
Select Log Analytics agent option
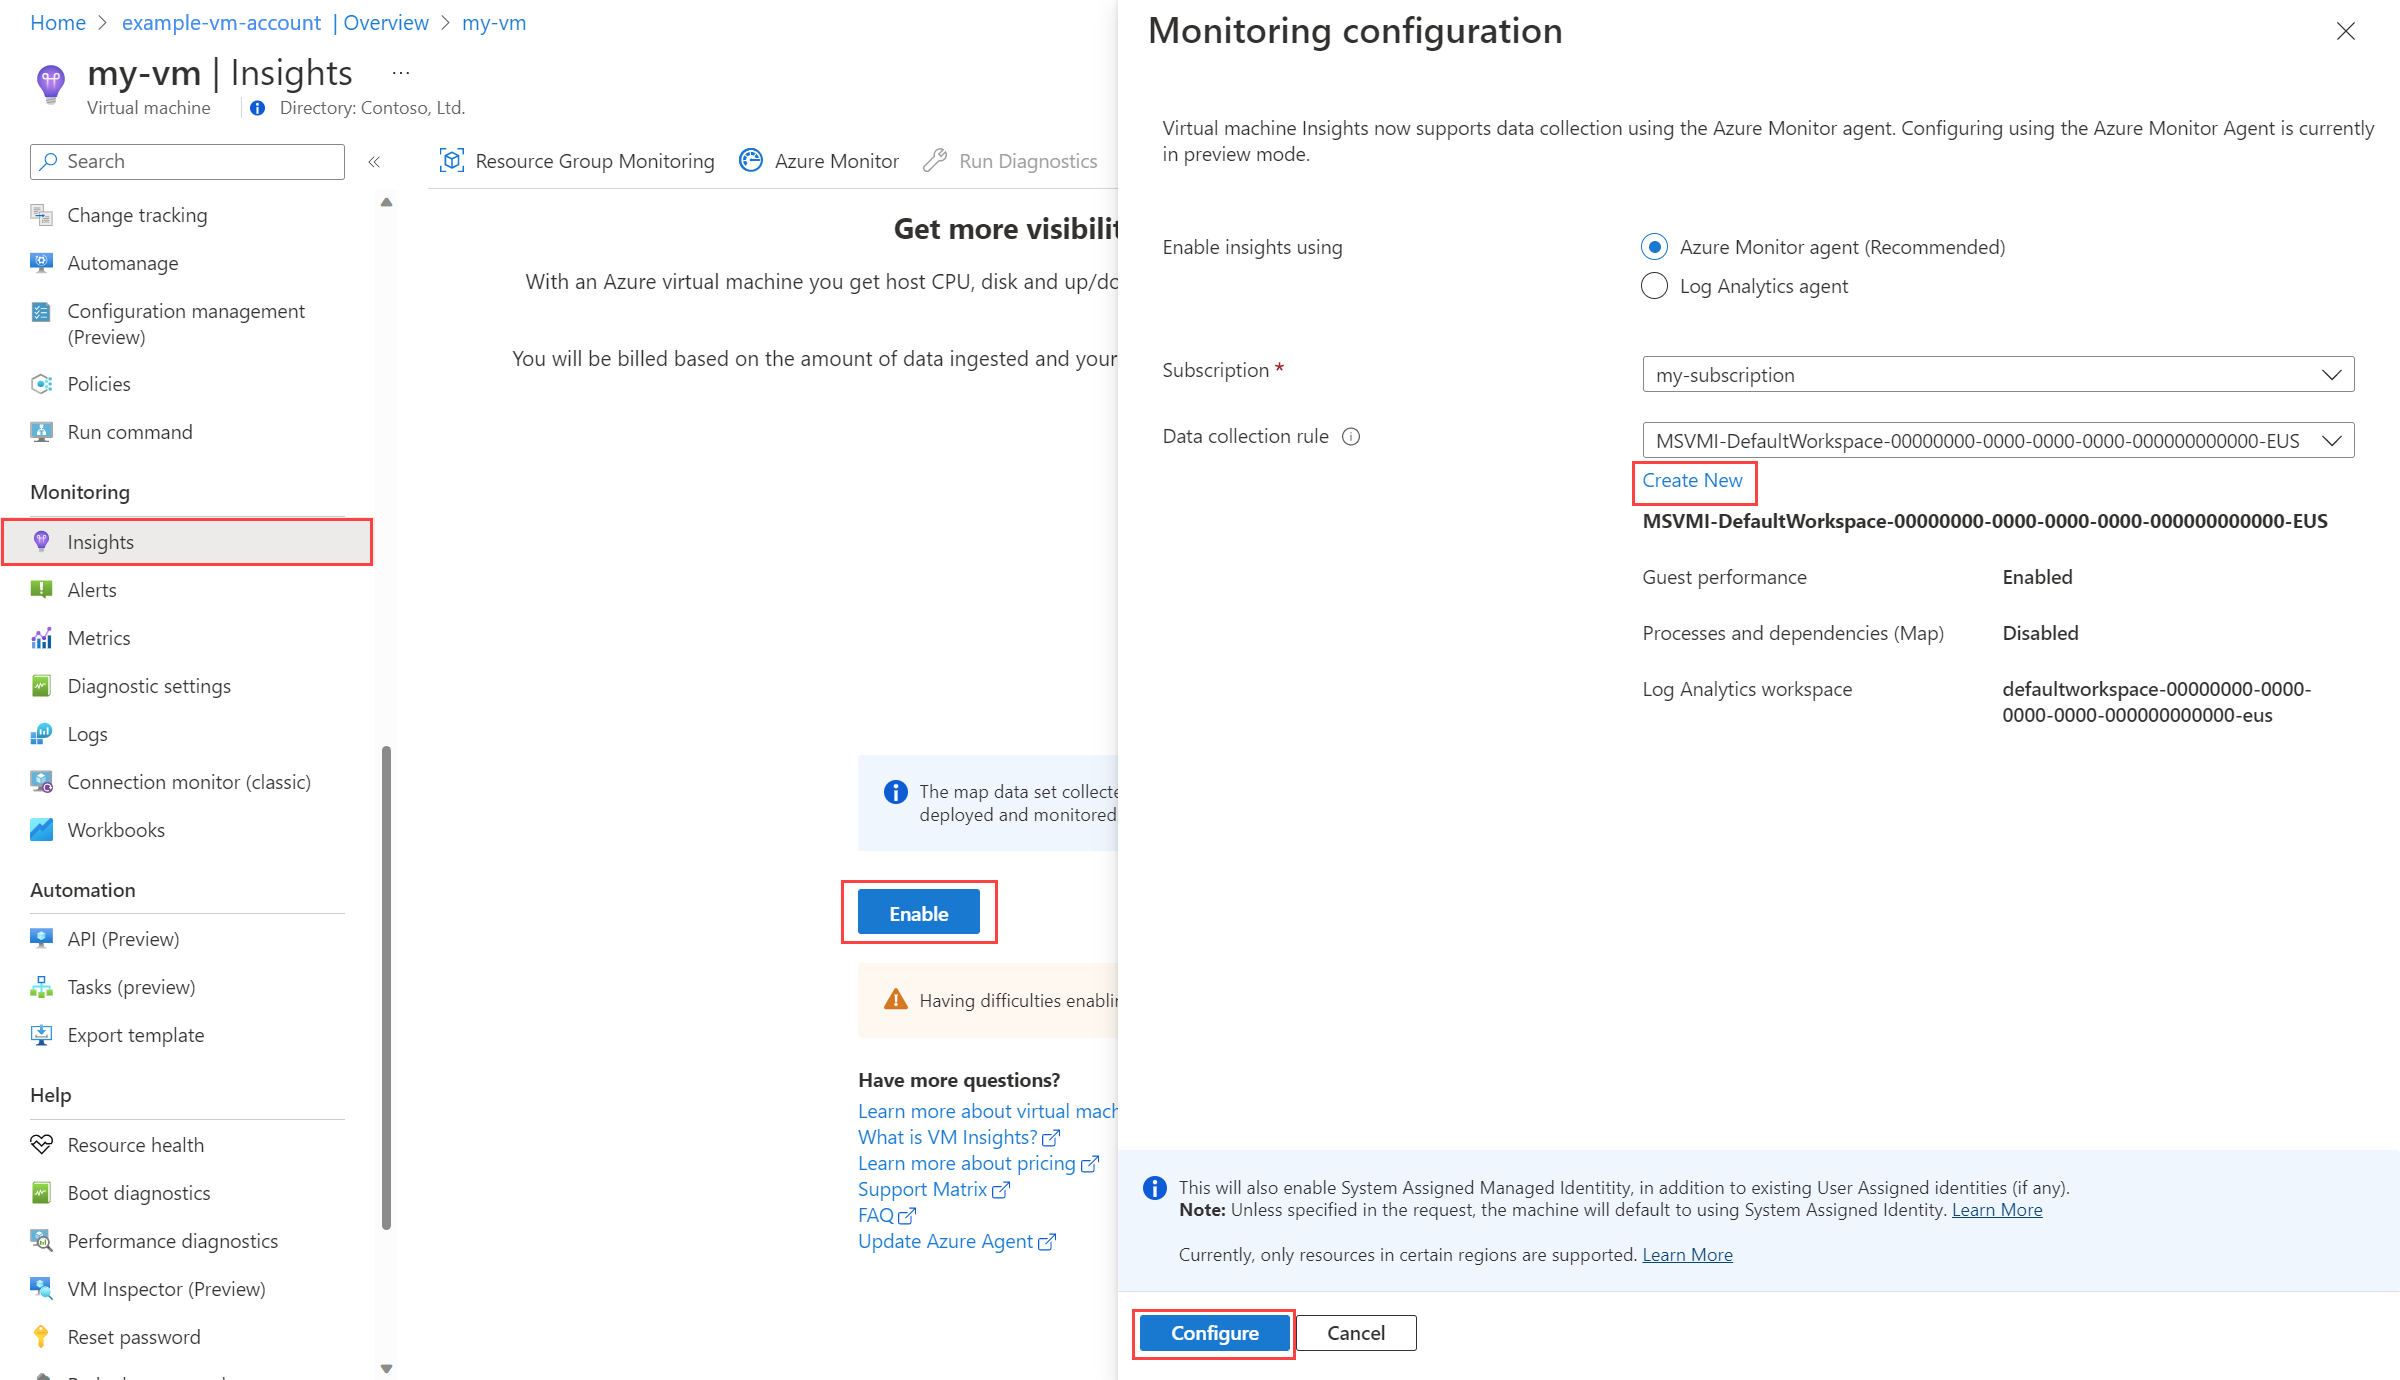click(1654, 286)
